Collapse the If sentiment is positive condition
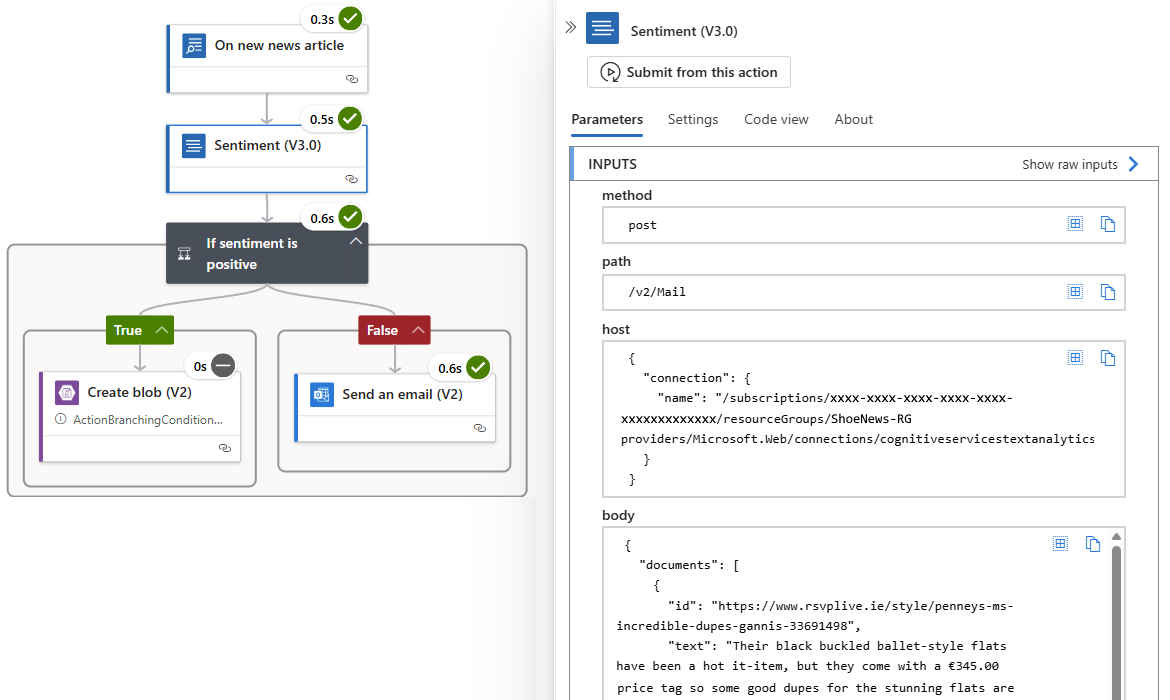This screenshot has height=700, width=1170. [x=355, y=240]
